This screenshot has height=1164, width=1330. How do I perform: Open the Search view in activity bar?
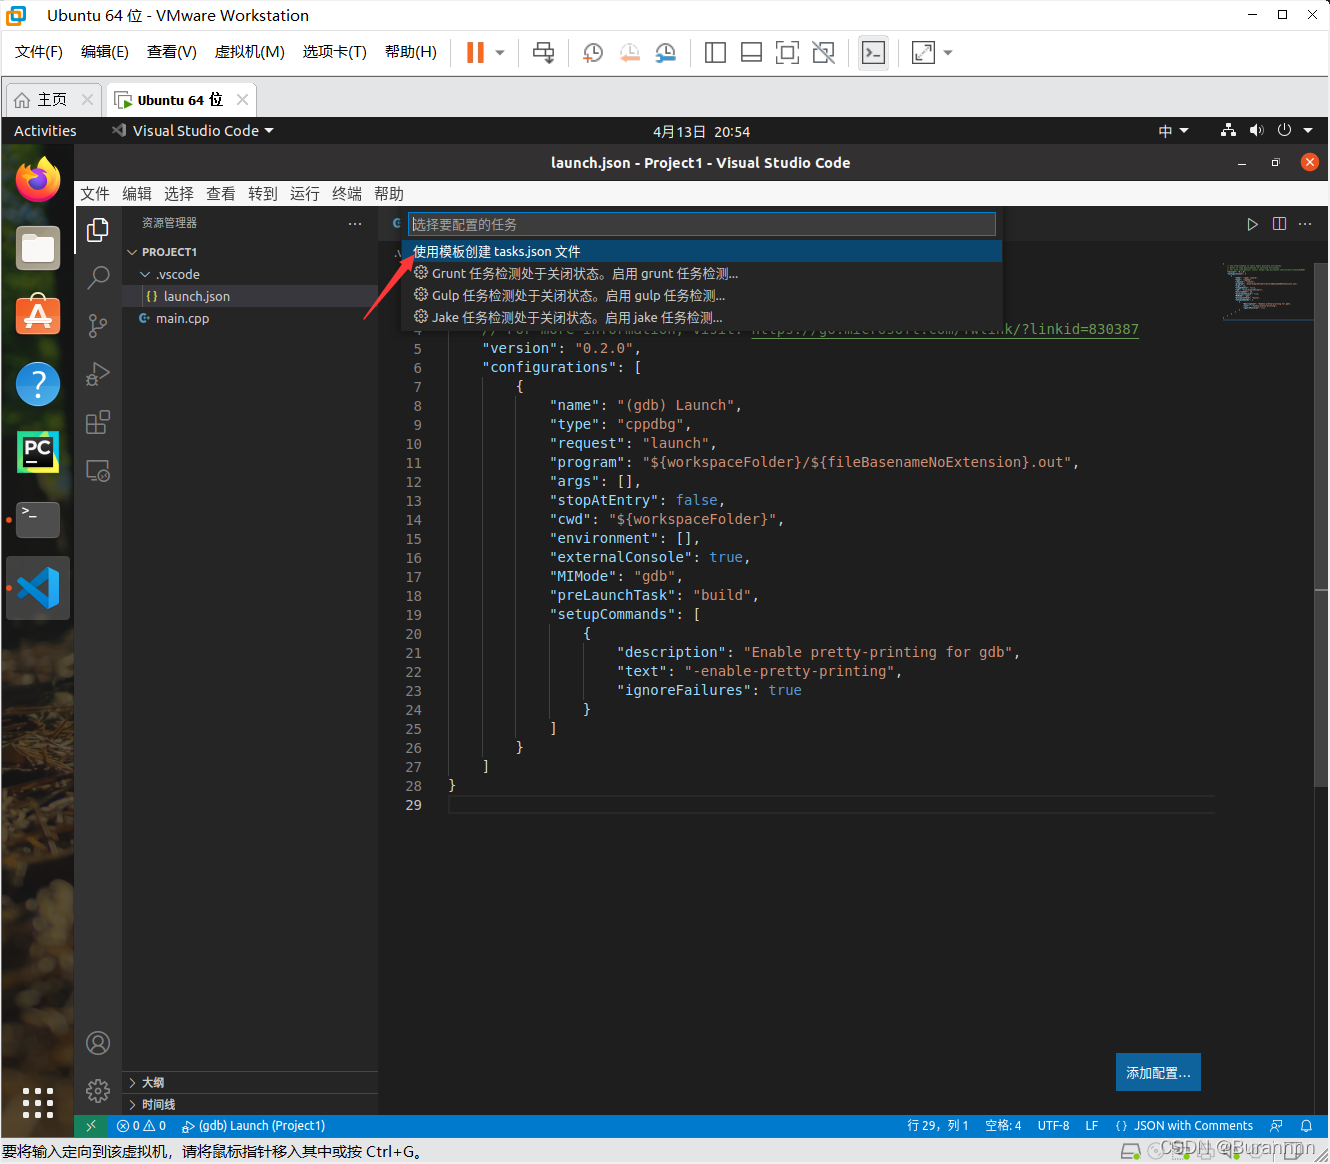tap(98, 277)
